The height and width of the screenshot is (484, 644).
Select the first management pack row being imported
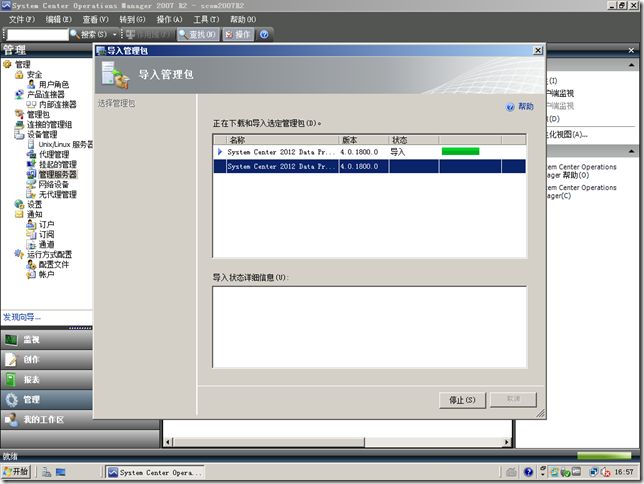[x=369, y=152]
